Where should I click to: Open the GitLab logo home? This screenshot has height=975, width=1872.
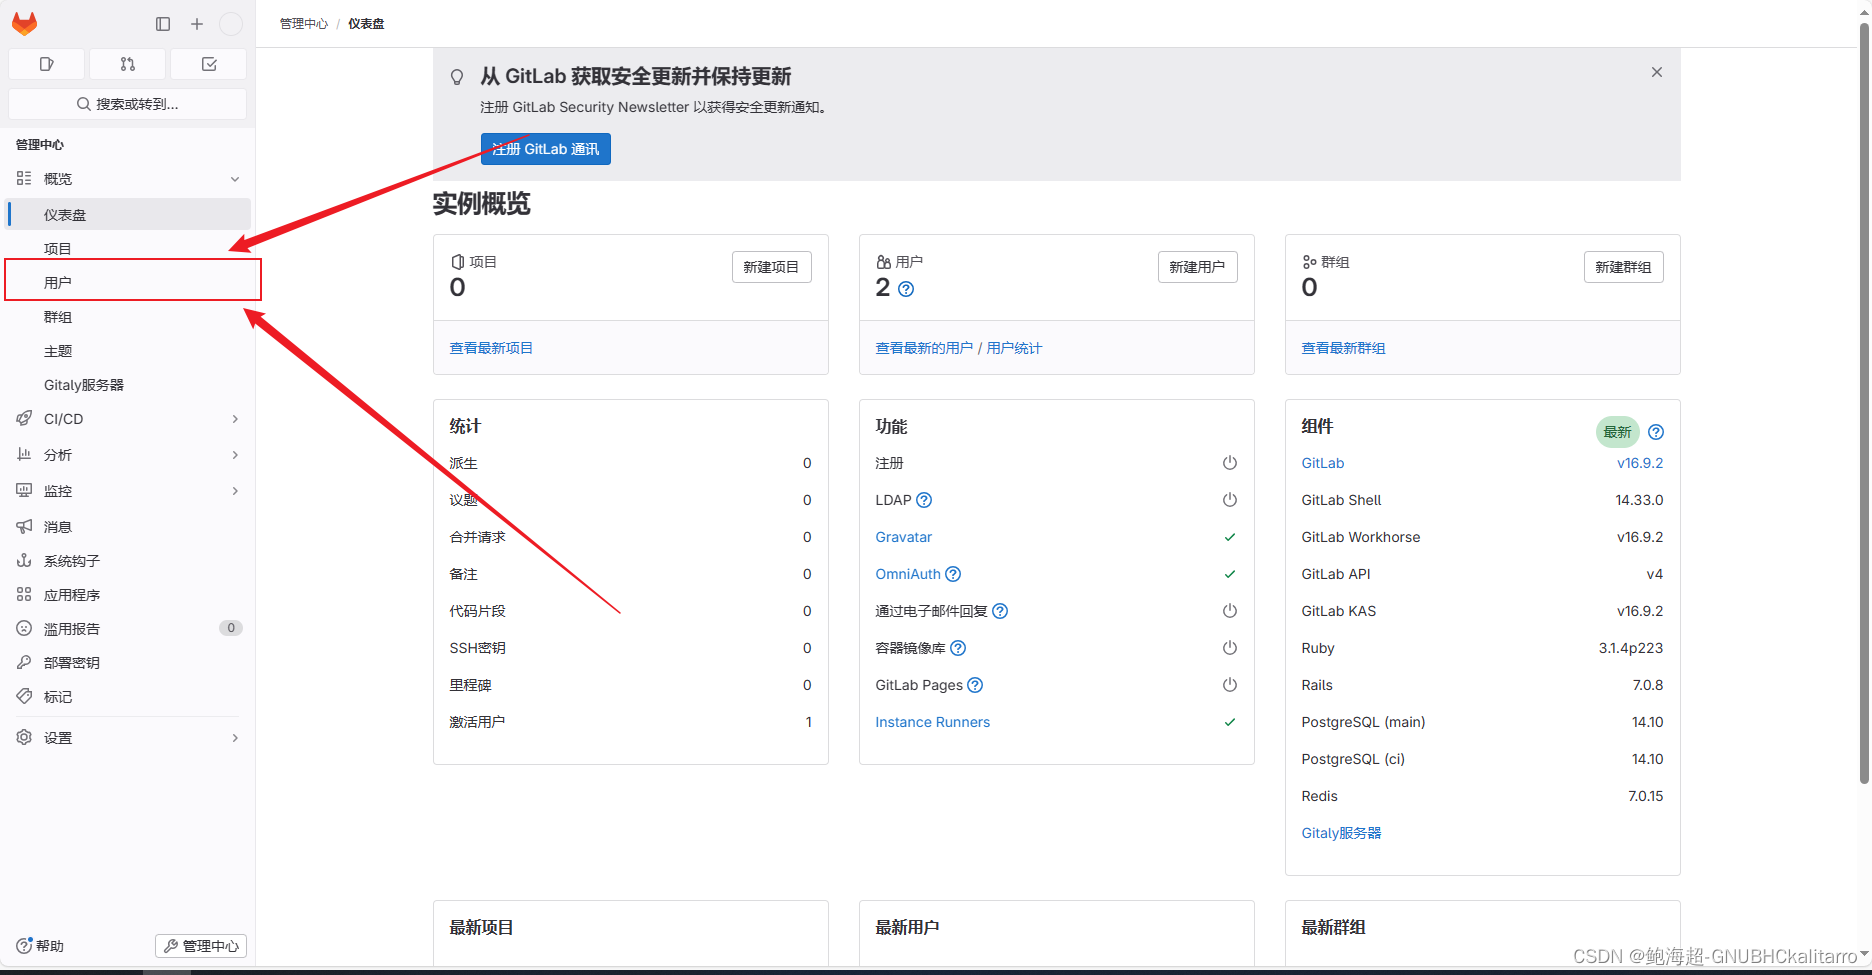(25, 24)
